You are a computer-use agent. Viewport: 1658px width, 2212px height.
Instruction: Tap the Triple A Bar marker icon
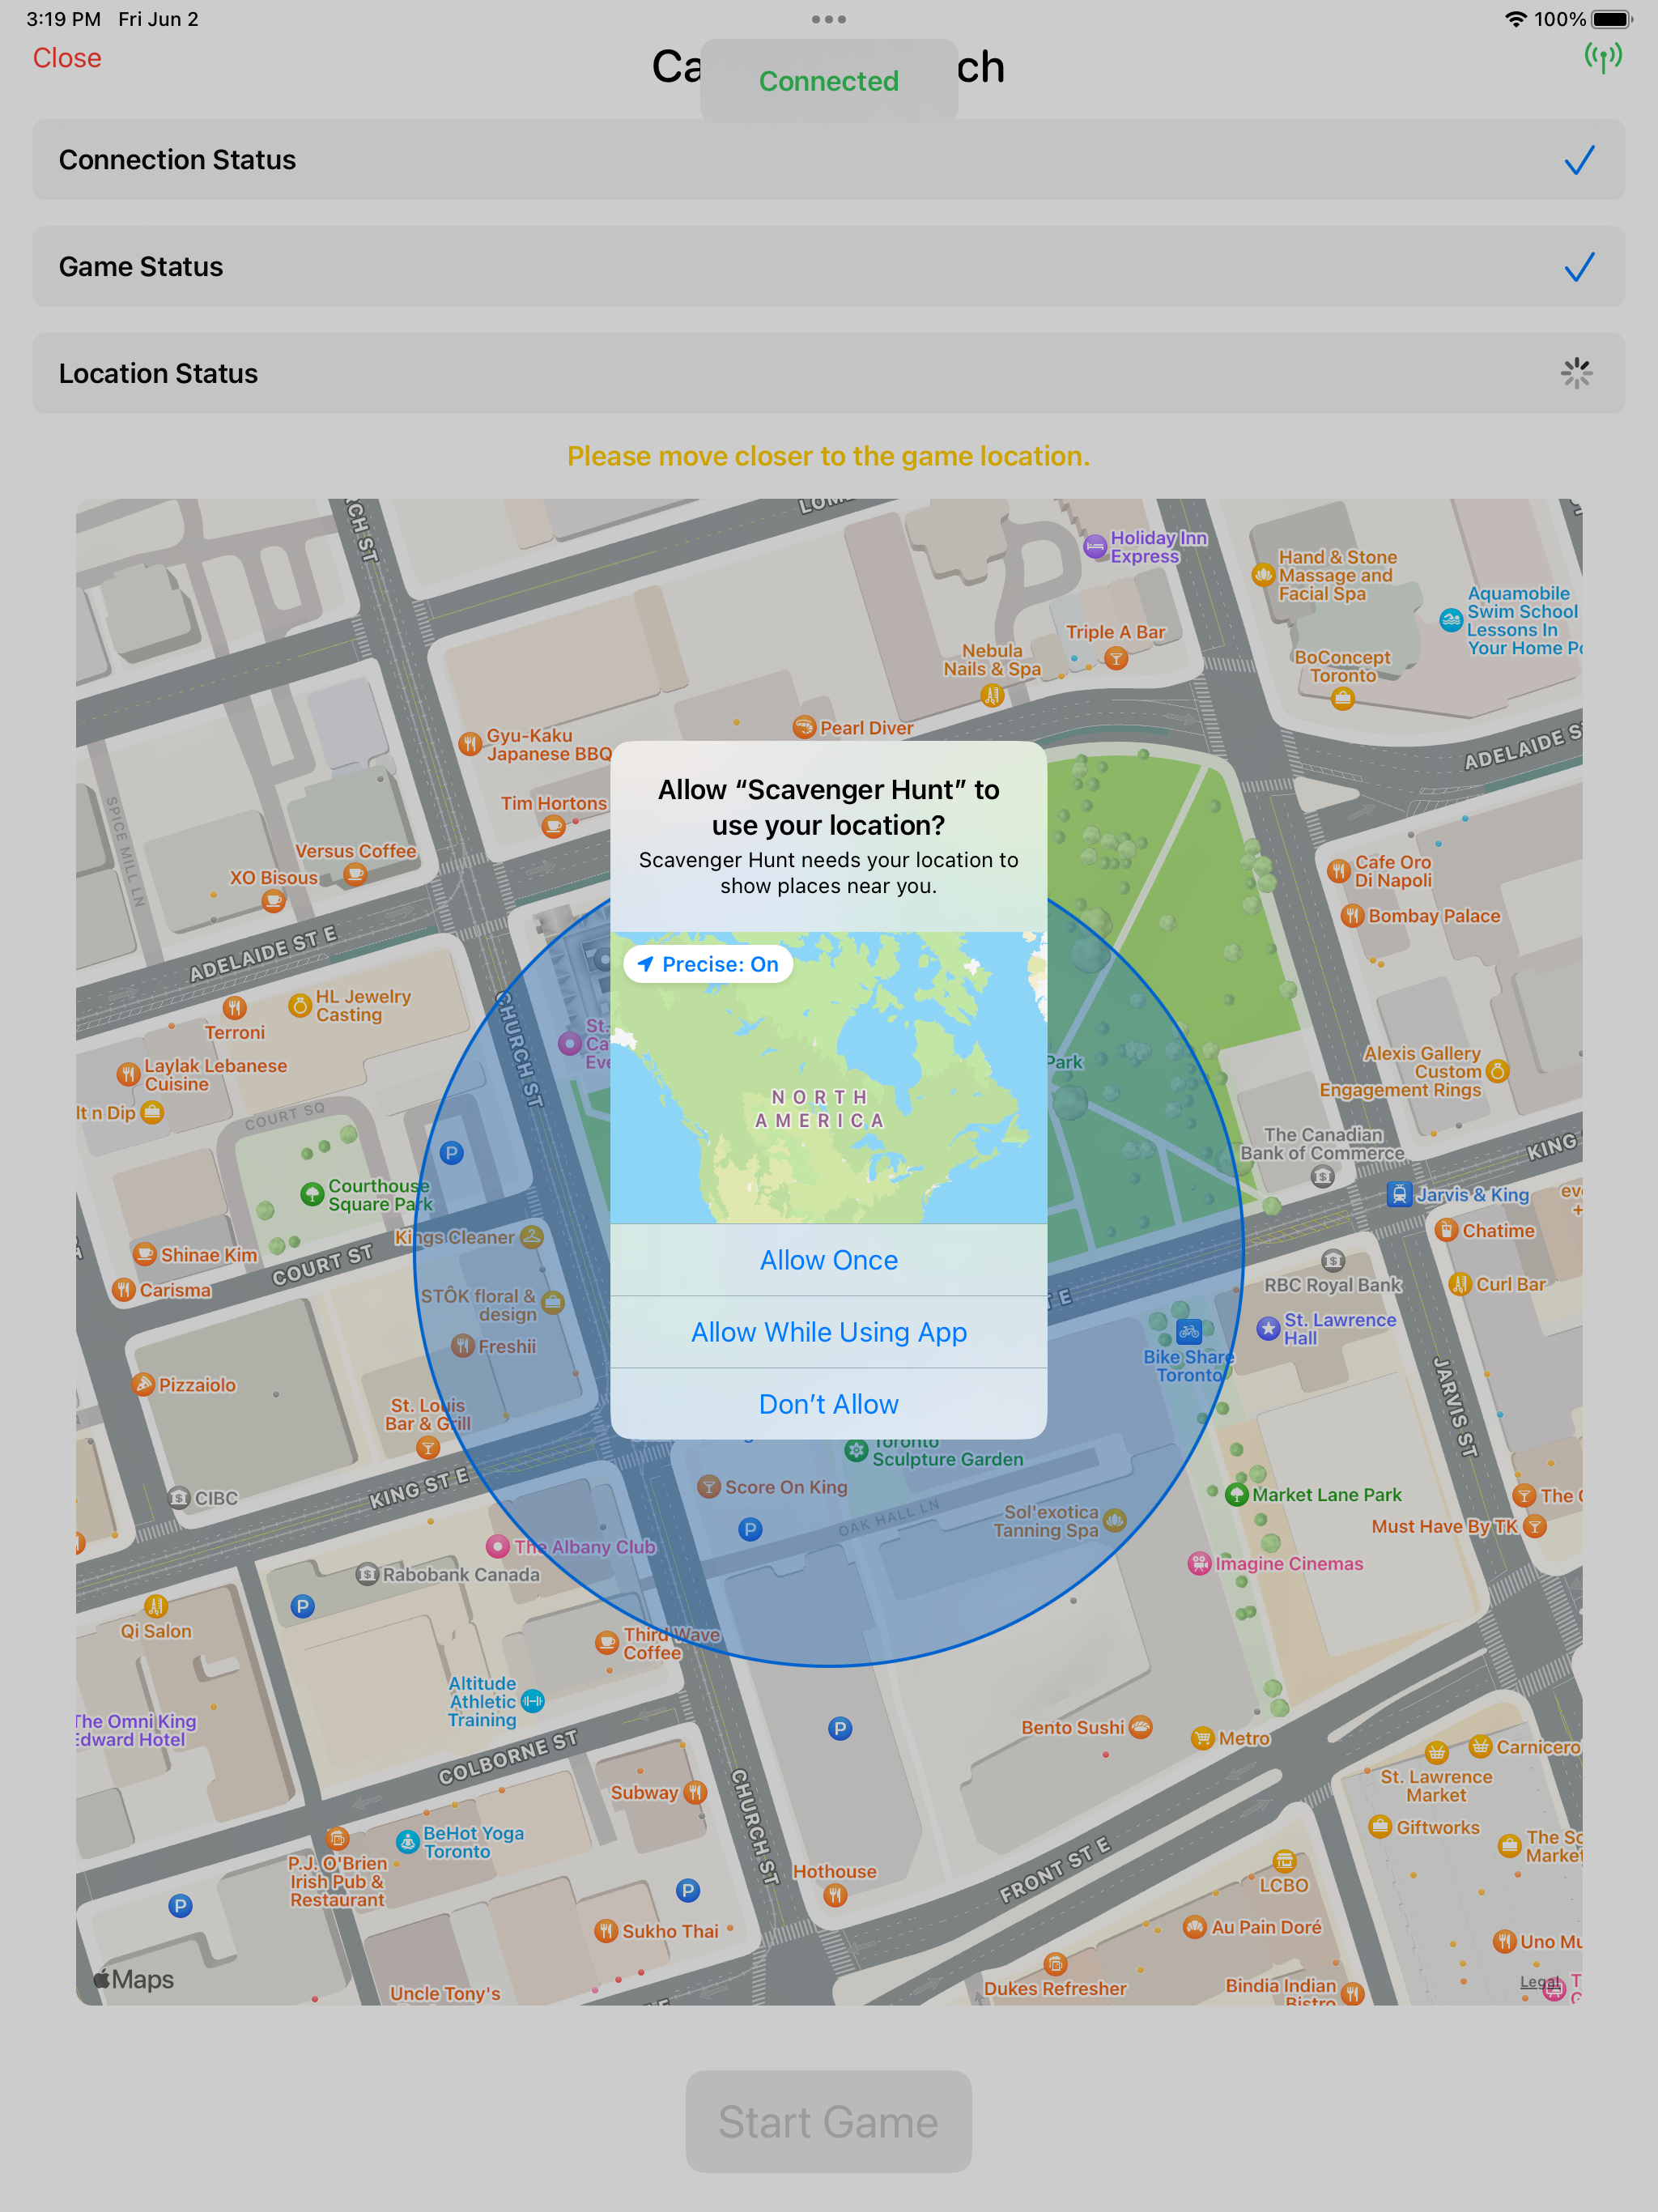1116,658
